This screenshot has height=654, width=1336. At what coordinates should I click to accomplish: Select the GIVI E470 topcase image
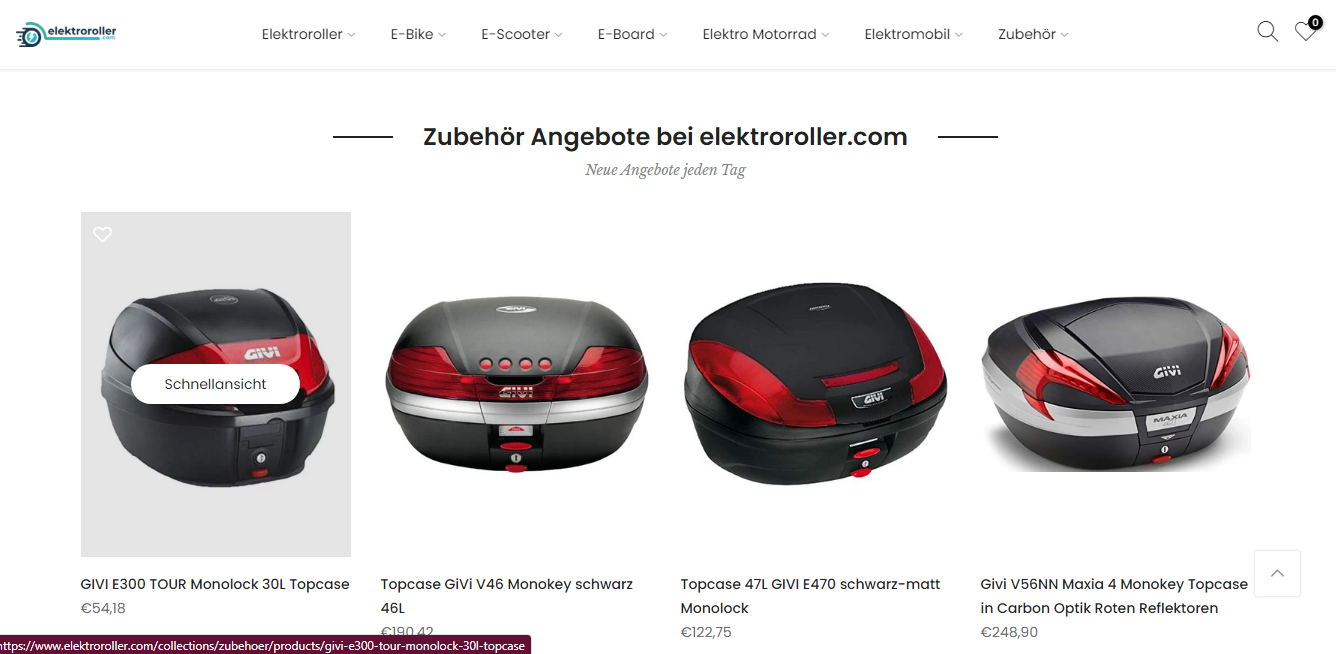click(816, 384)
